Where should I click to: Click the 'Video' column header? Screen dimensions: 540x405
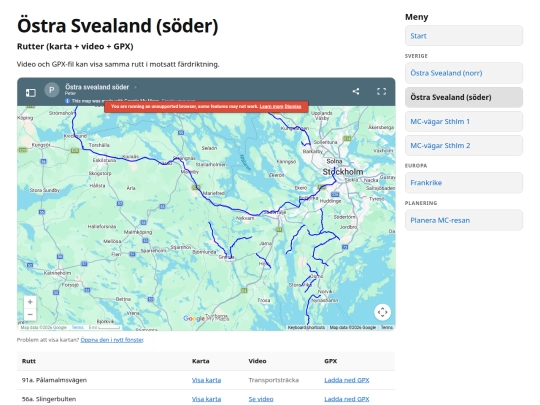click(257, 361)
